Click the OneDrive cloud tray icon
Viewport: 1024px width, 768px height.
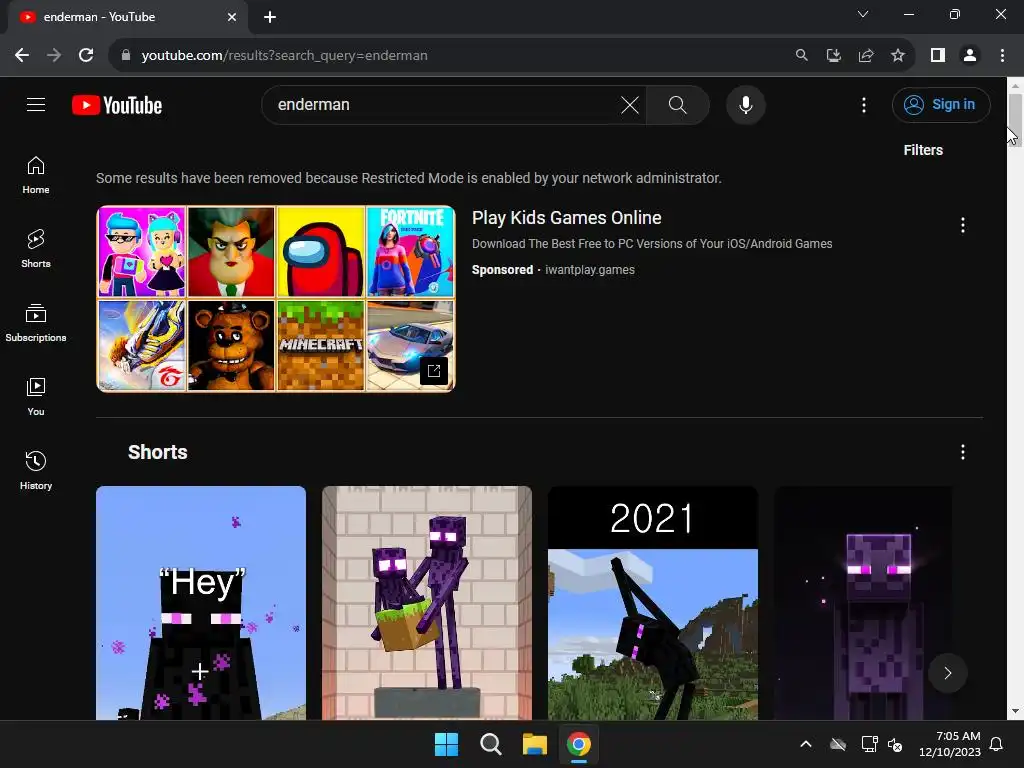tap(838, 744)
